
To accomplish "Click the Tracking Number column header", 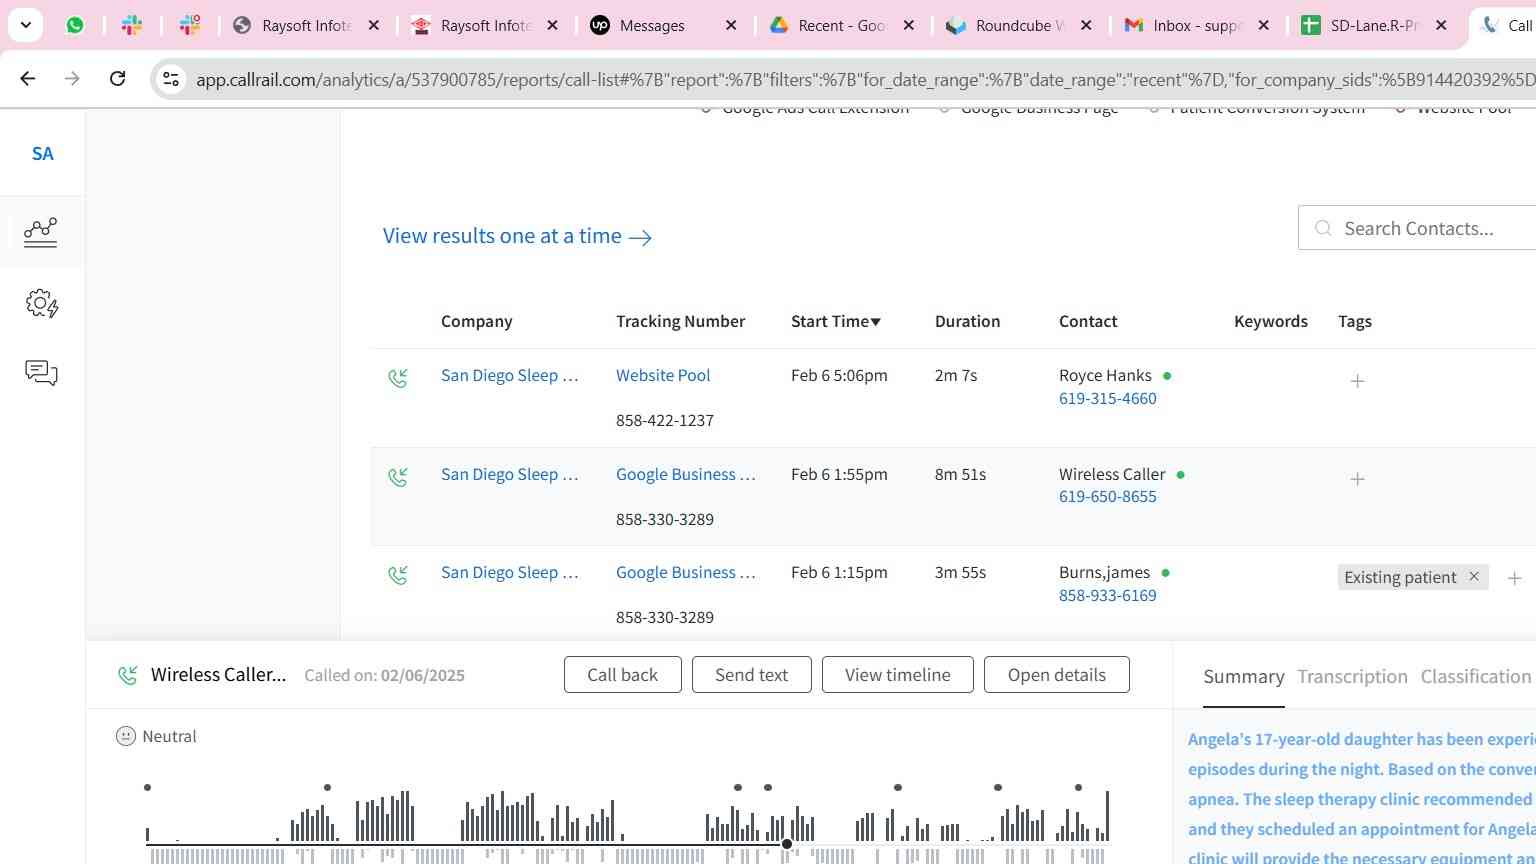I will (x=680, y=321).
